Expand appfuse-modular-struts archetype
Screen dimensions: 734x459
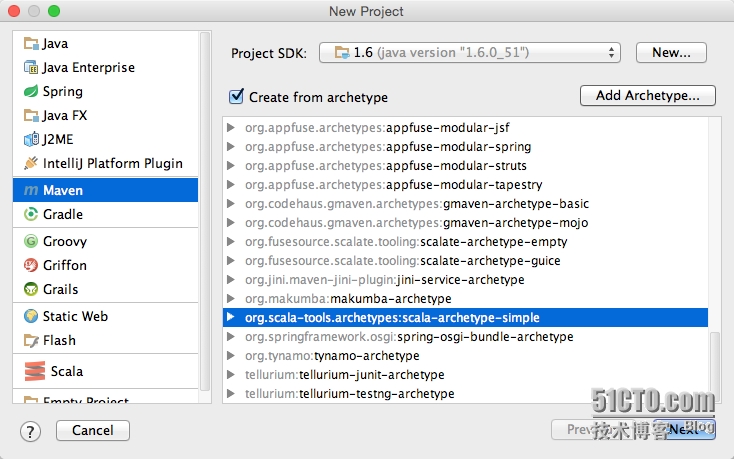click(x=230, y=165)
